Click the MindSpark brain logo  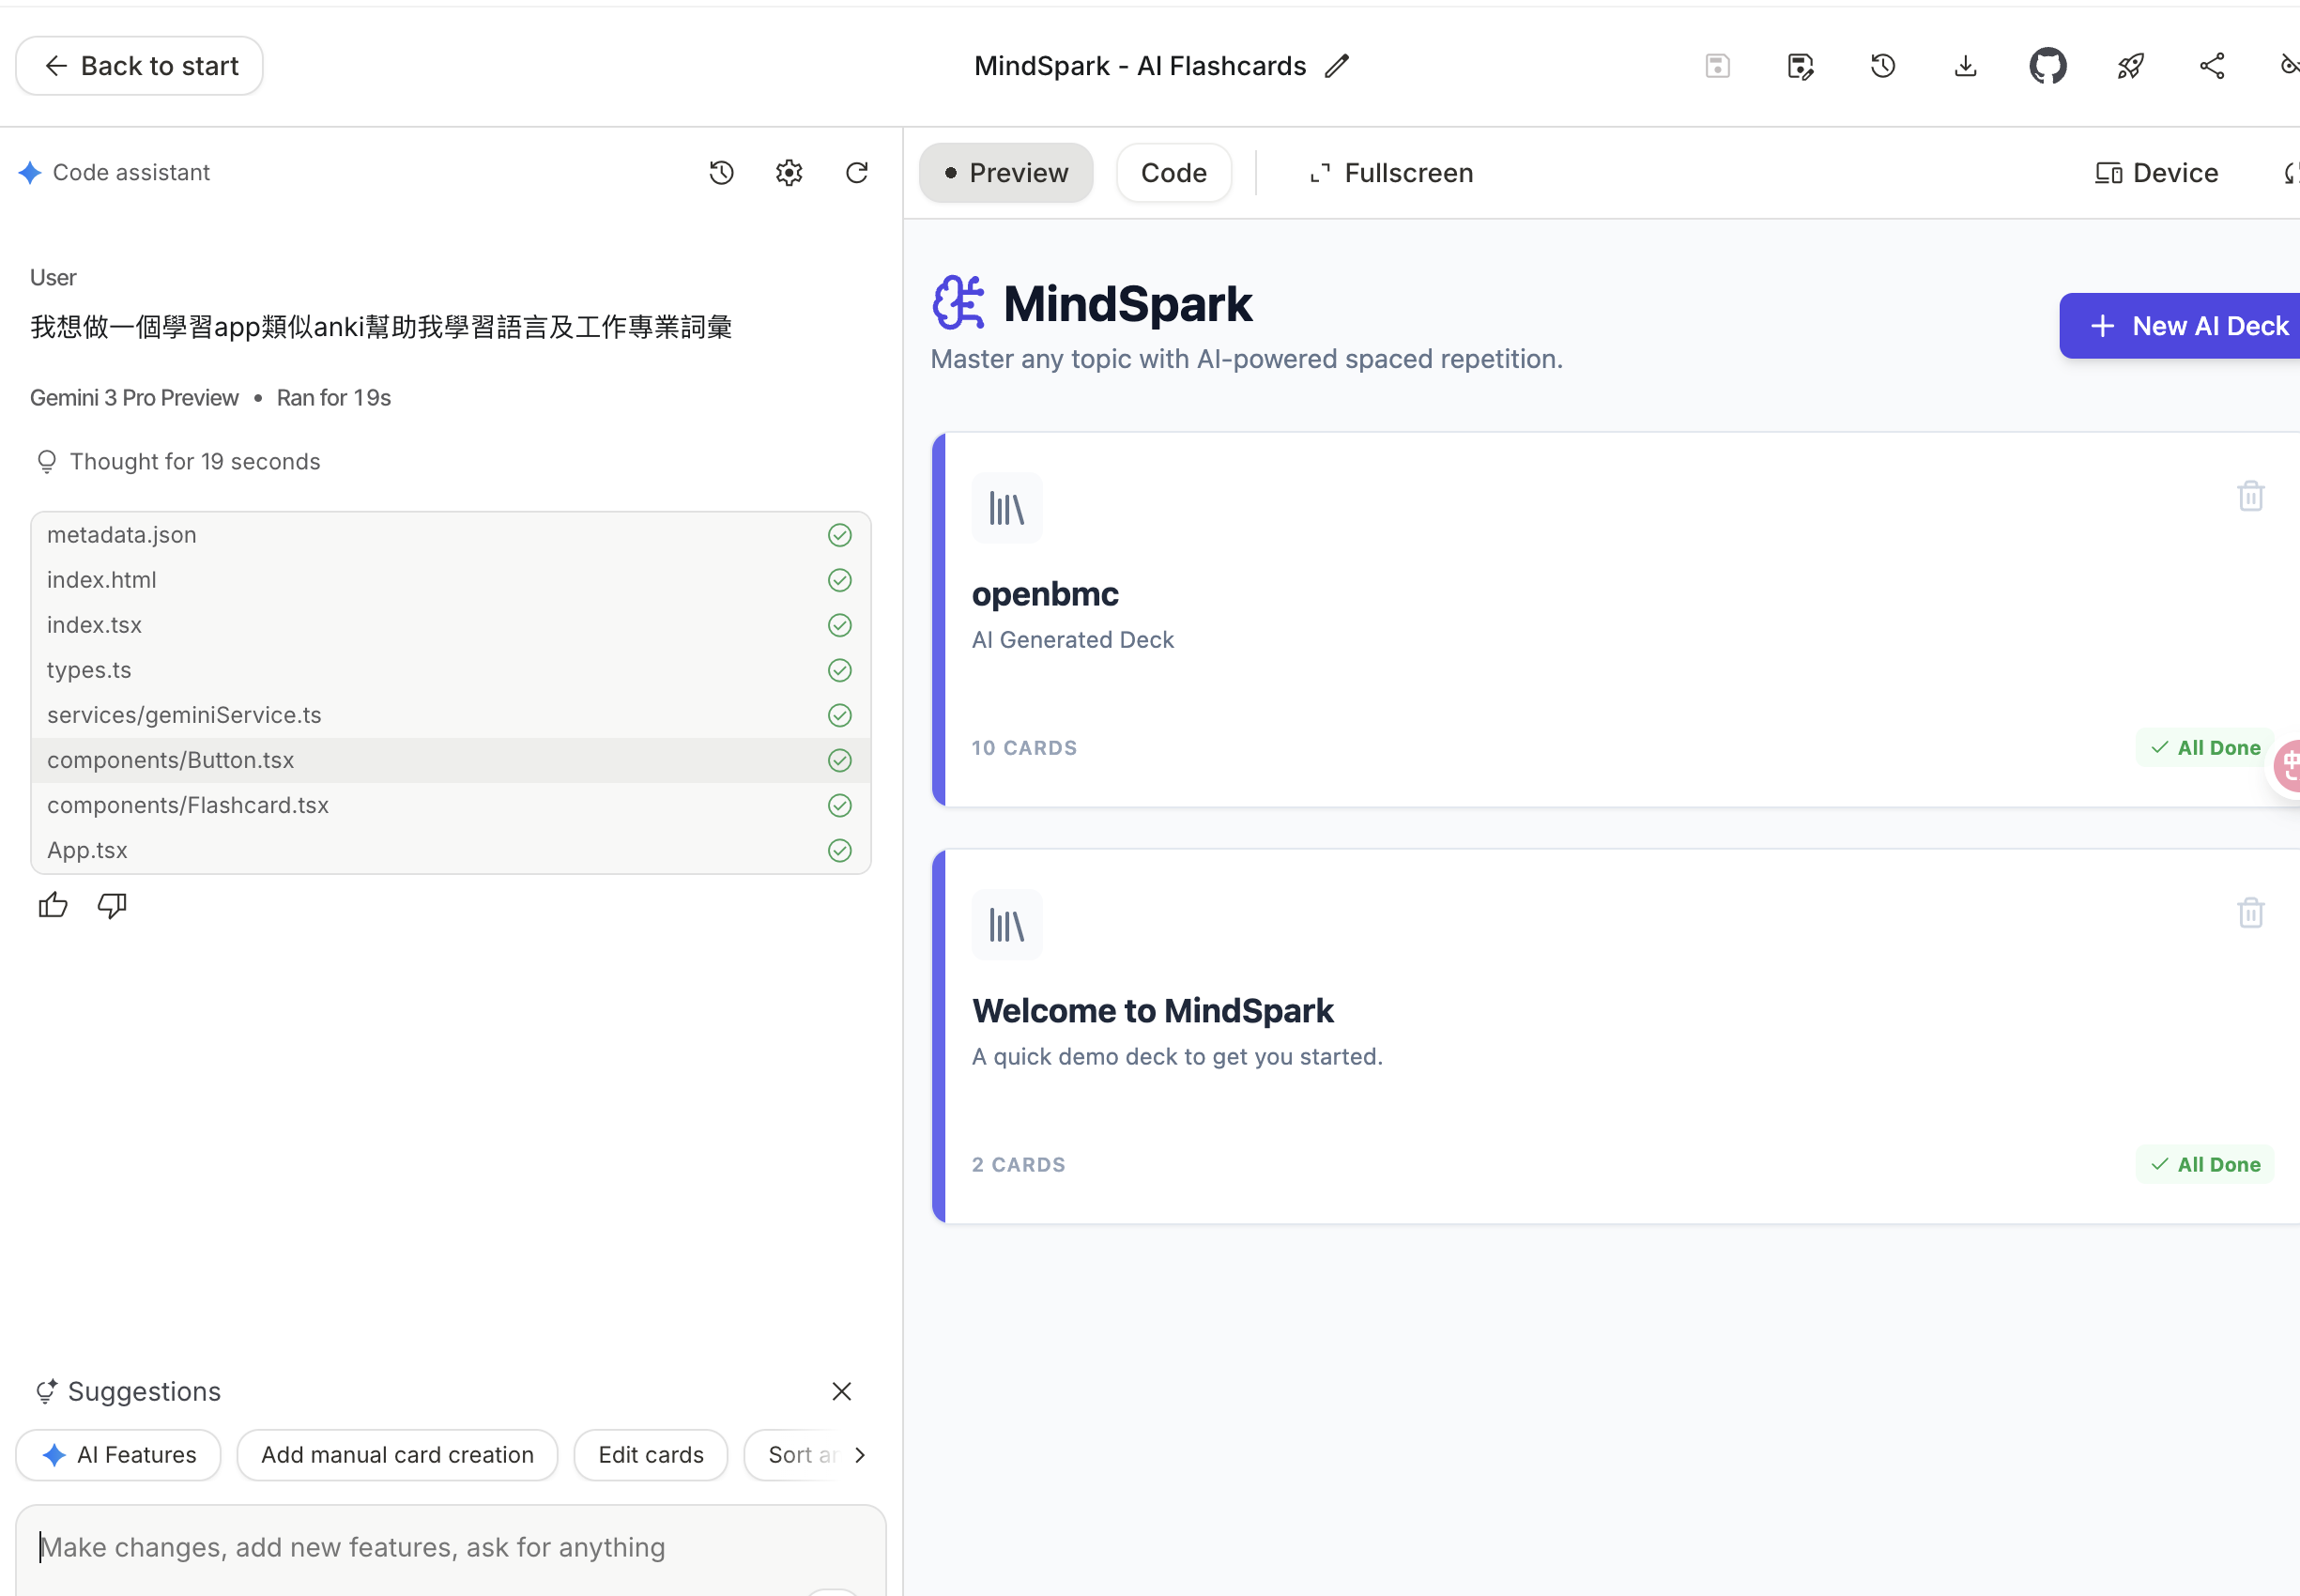coord(957,301)
